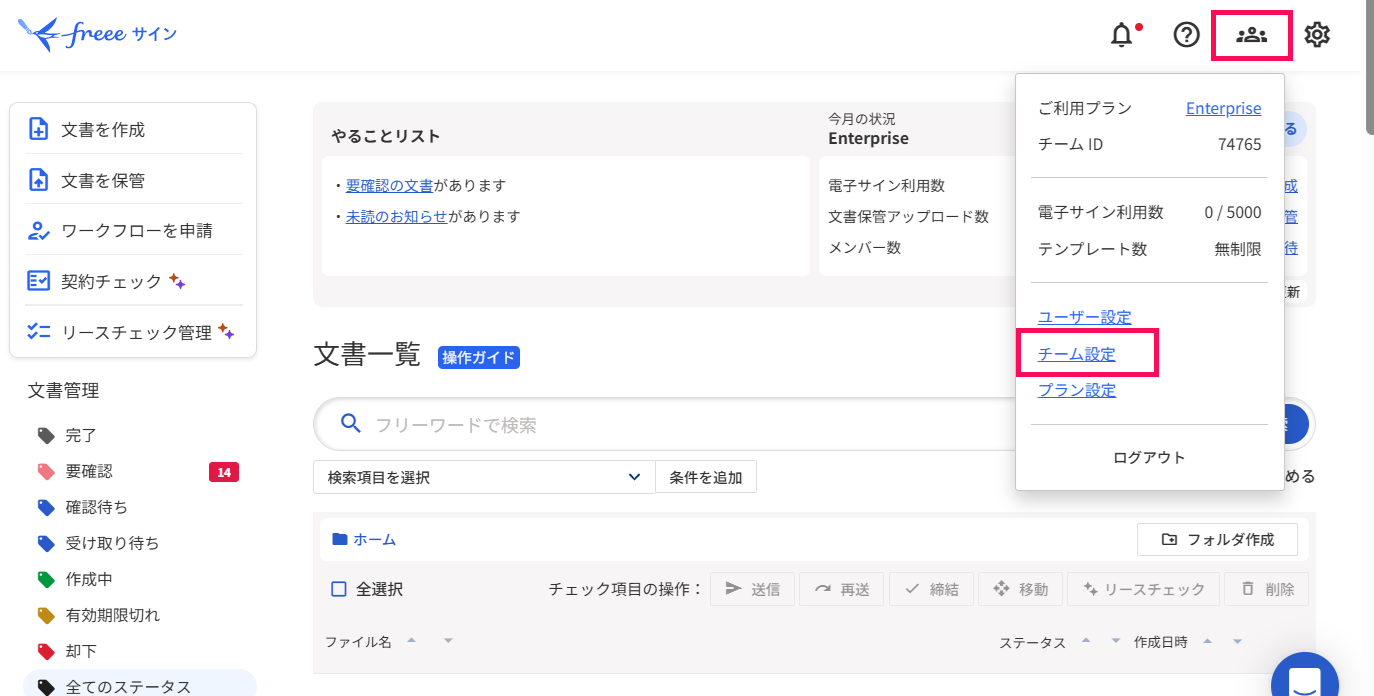Click the メンバー数 label
The image size is (1374, 696).
tap(864, 247)
